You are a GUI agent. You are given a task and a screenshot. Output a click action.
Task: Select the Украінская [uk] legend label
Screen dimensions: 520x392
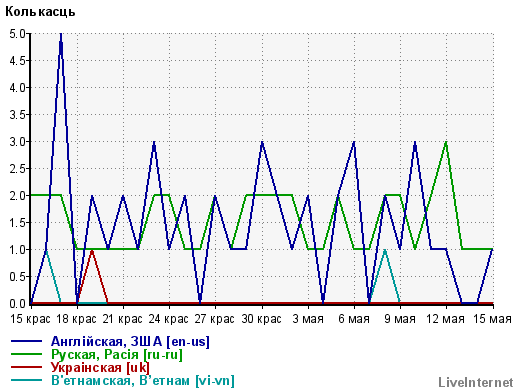[x=100, y=368]
